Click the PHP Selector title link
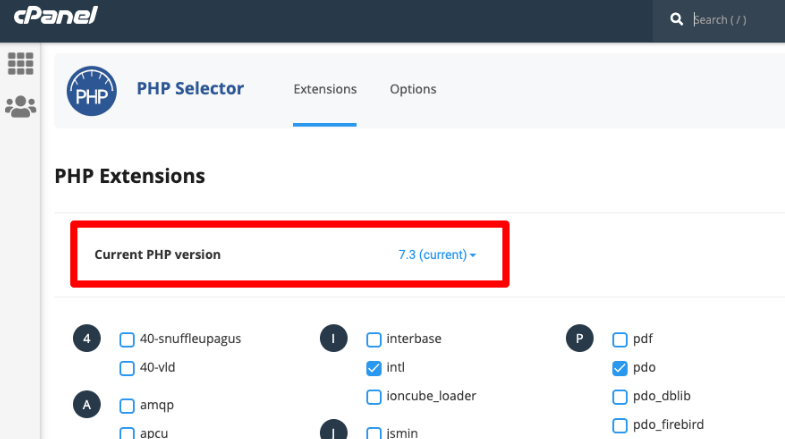 (x=190, y=89)
